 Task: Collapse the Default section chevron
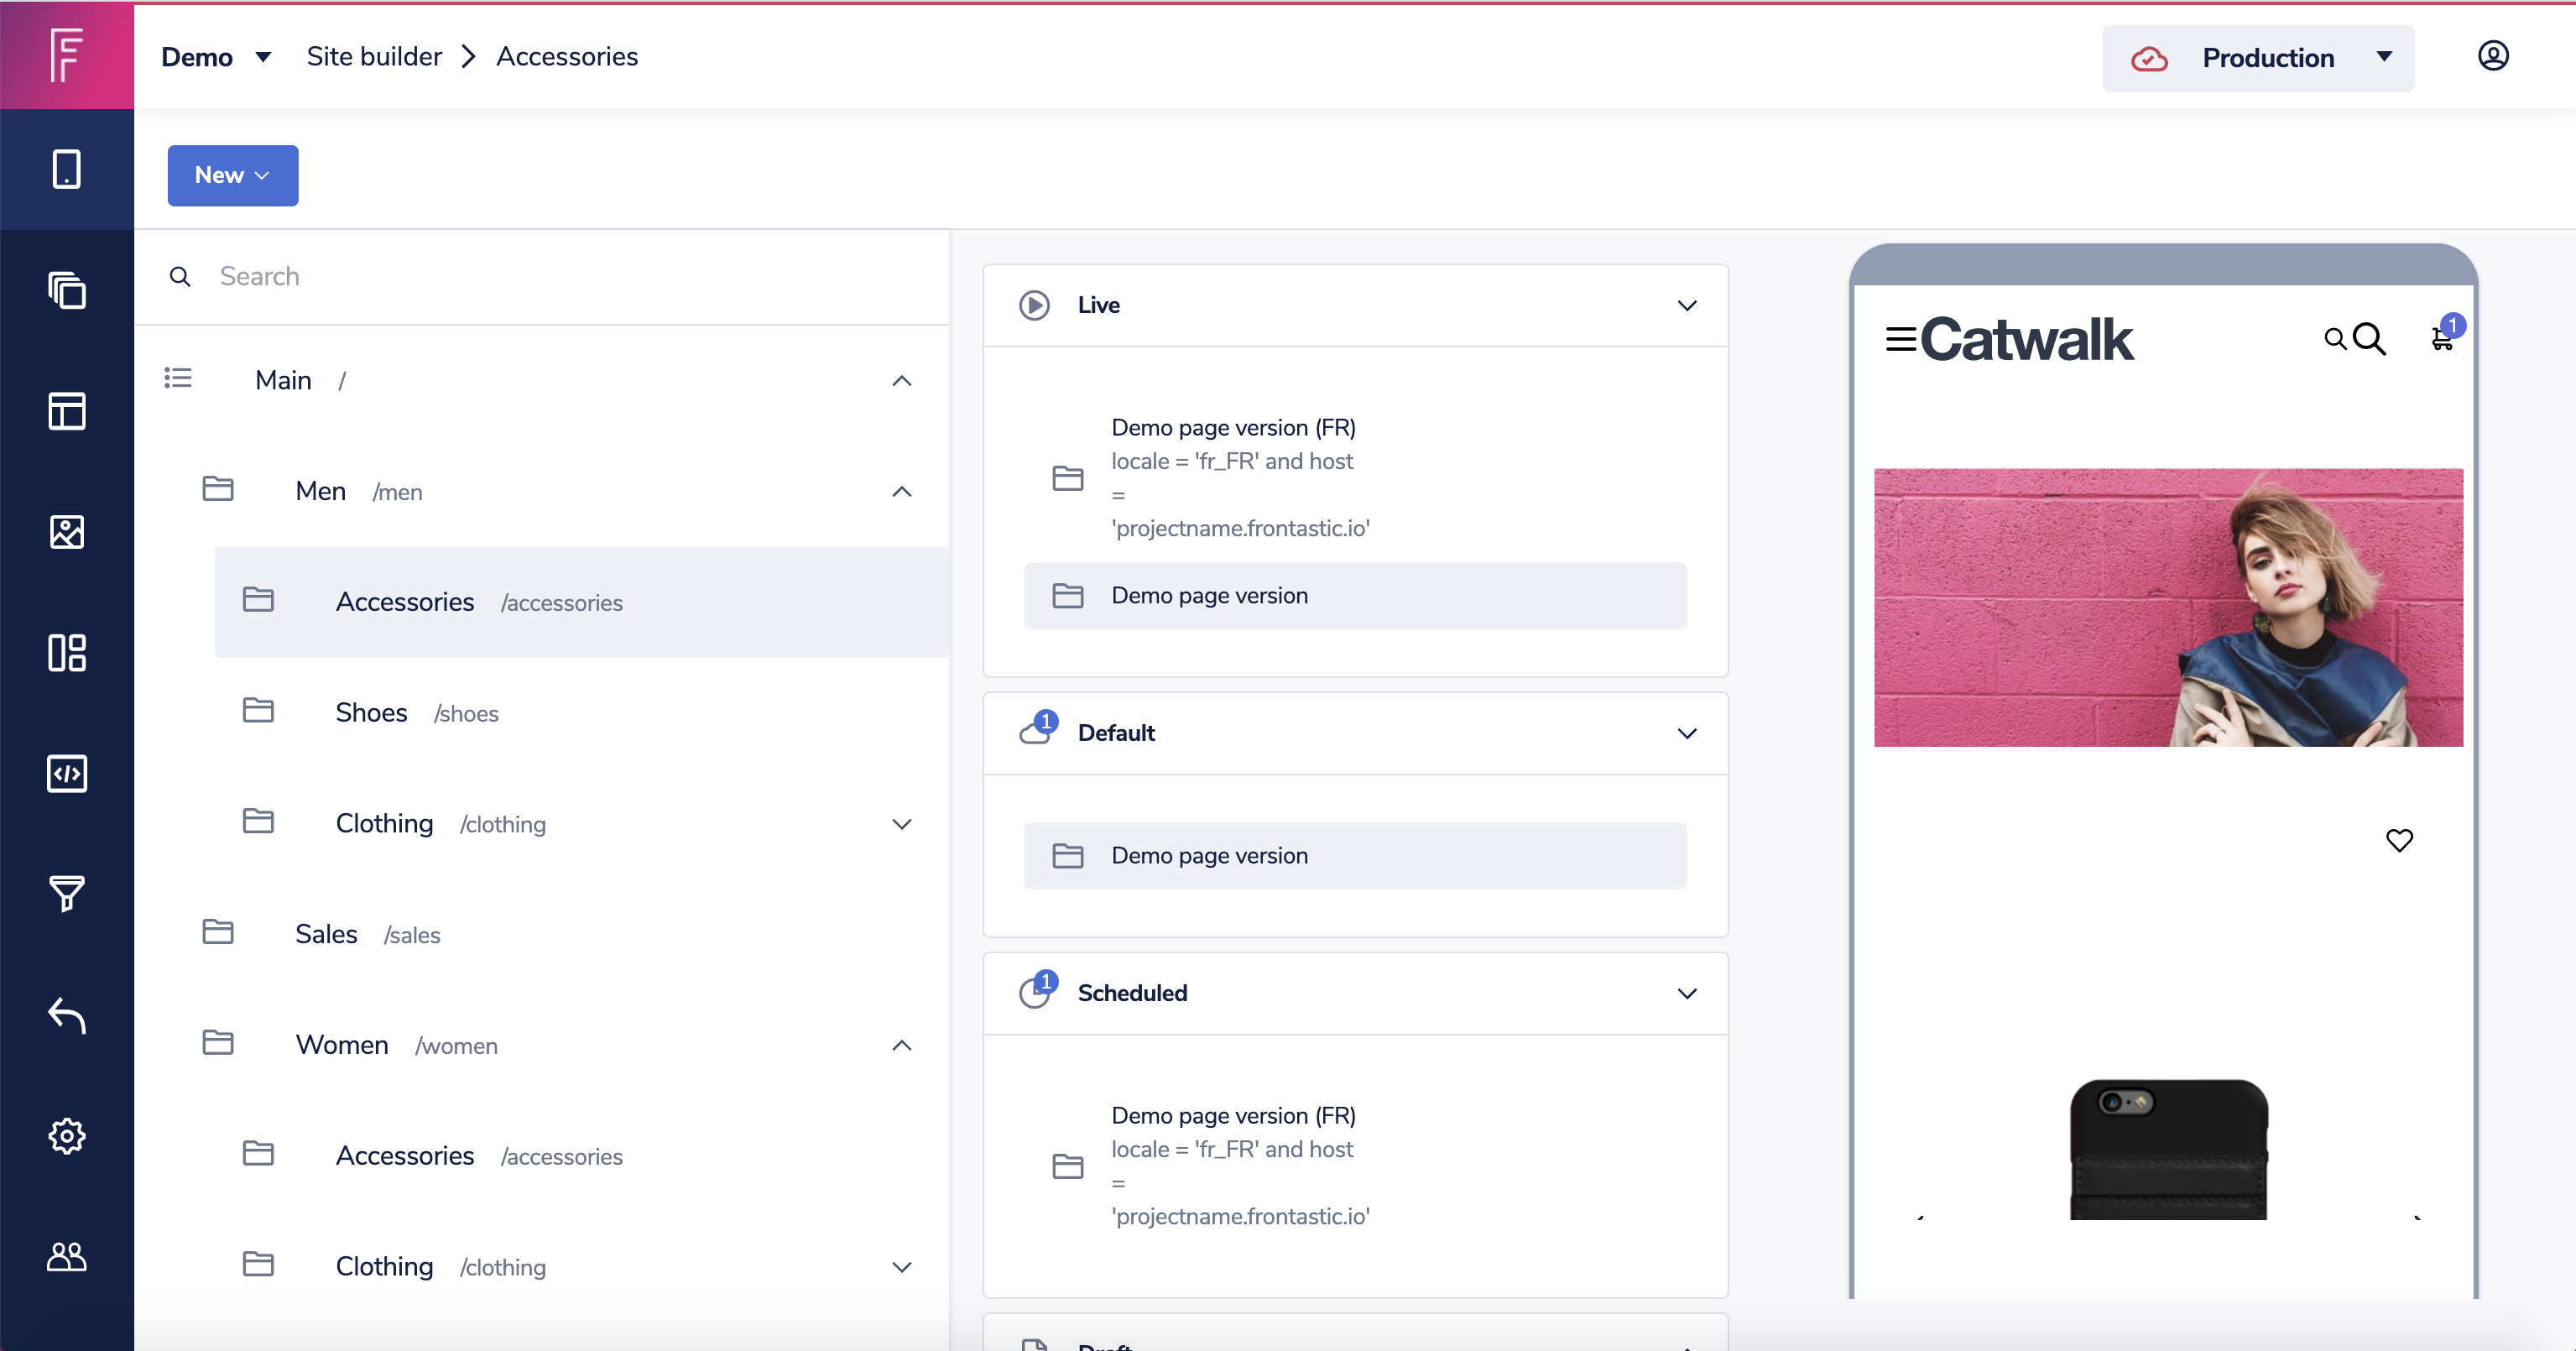[x=1687, y=734]
